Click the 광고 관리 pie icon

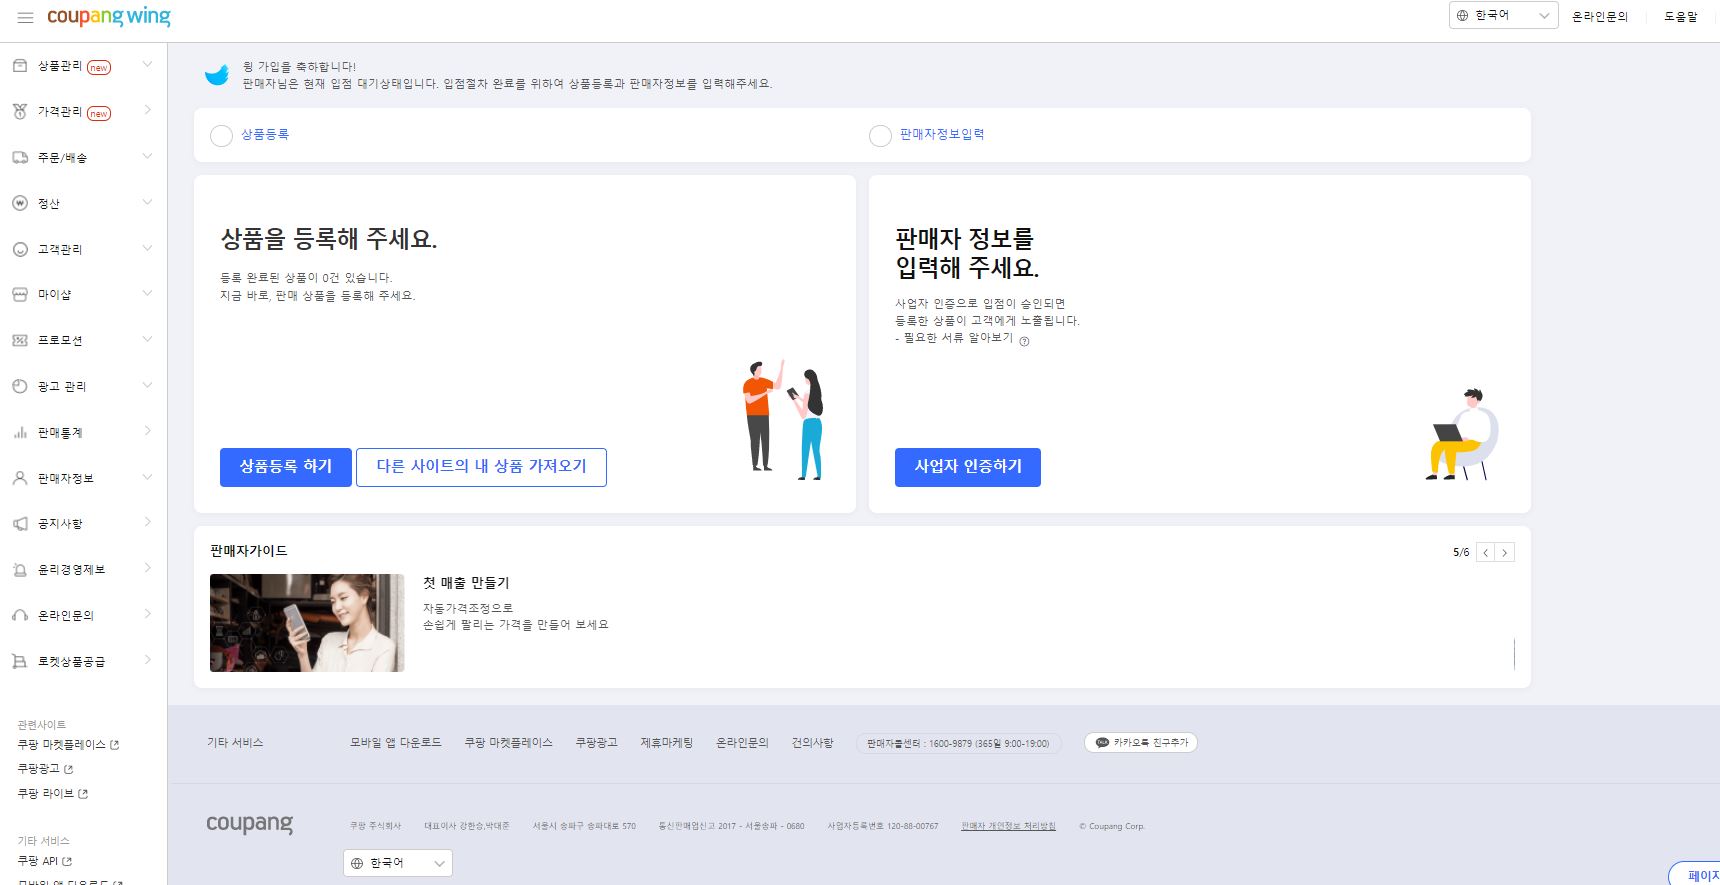(x=20, y=386)
